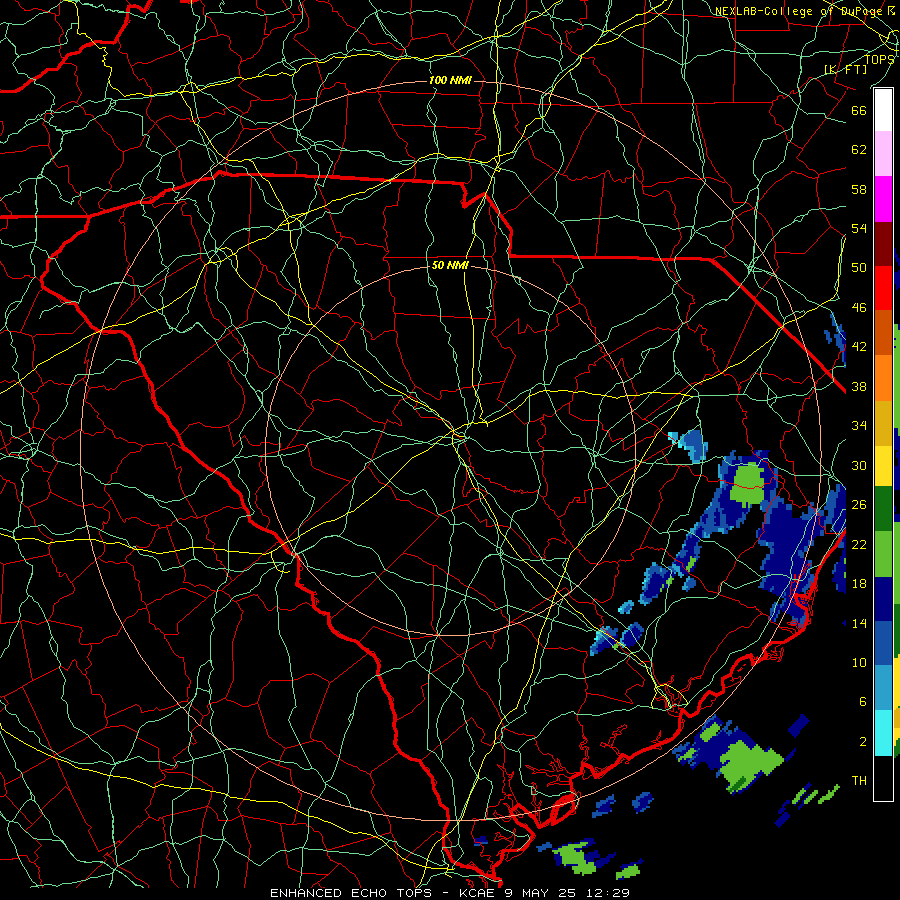Click the scale value "62"

click(859, 150)
